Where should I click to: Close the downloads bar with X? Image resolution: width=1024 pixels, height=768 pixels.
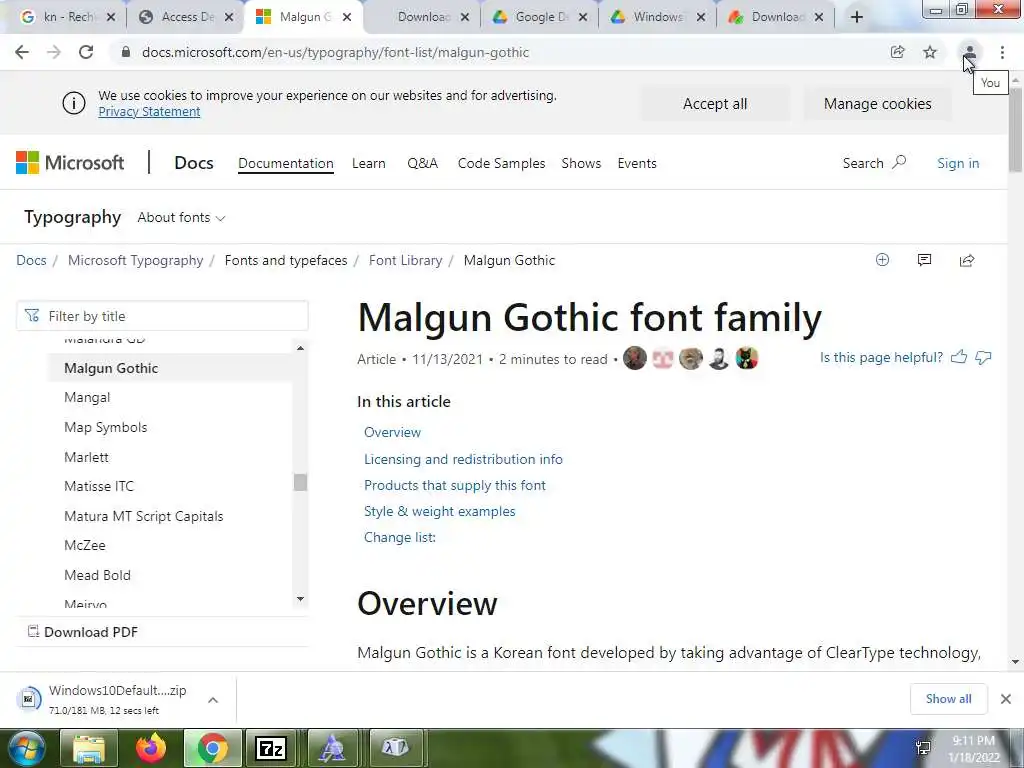point(1006,699)
